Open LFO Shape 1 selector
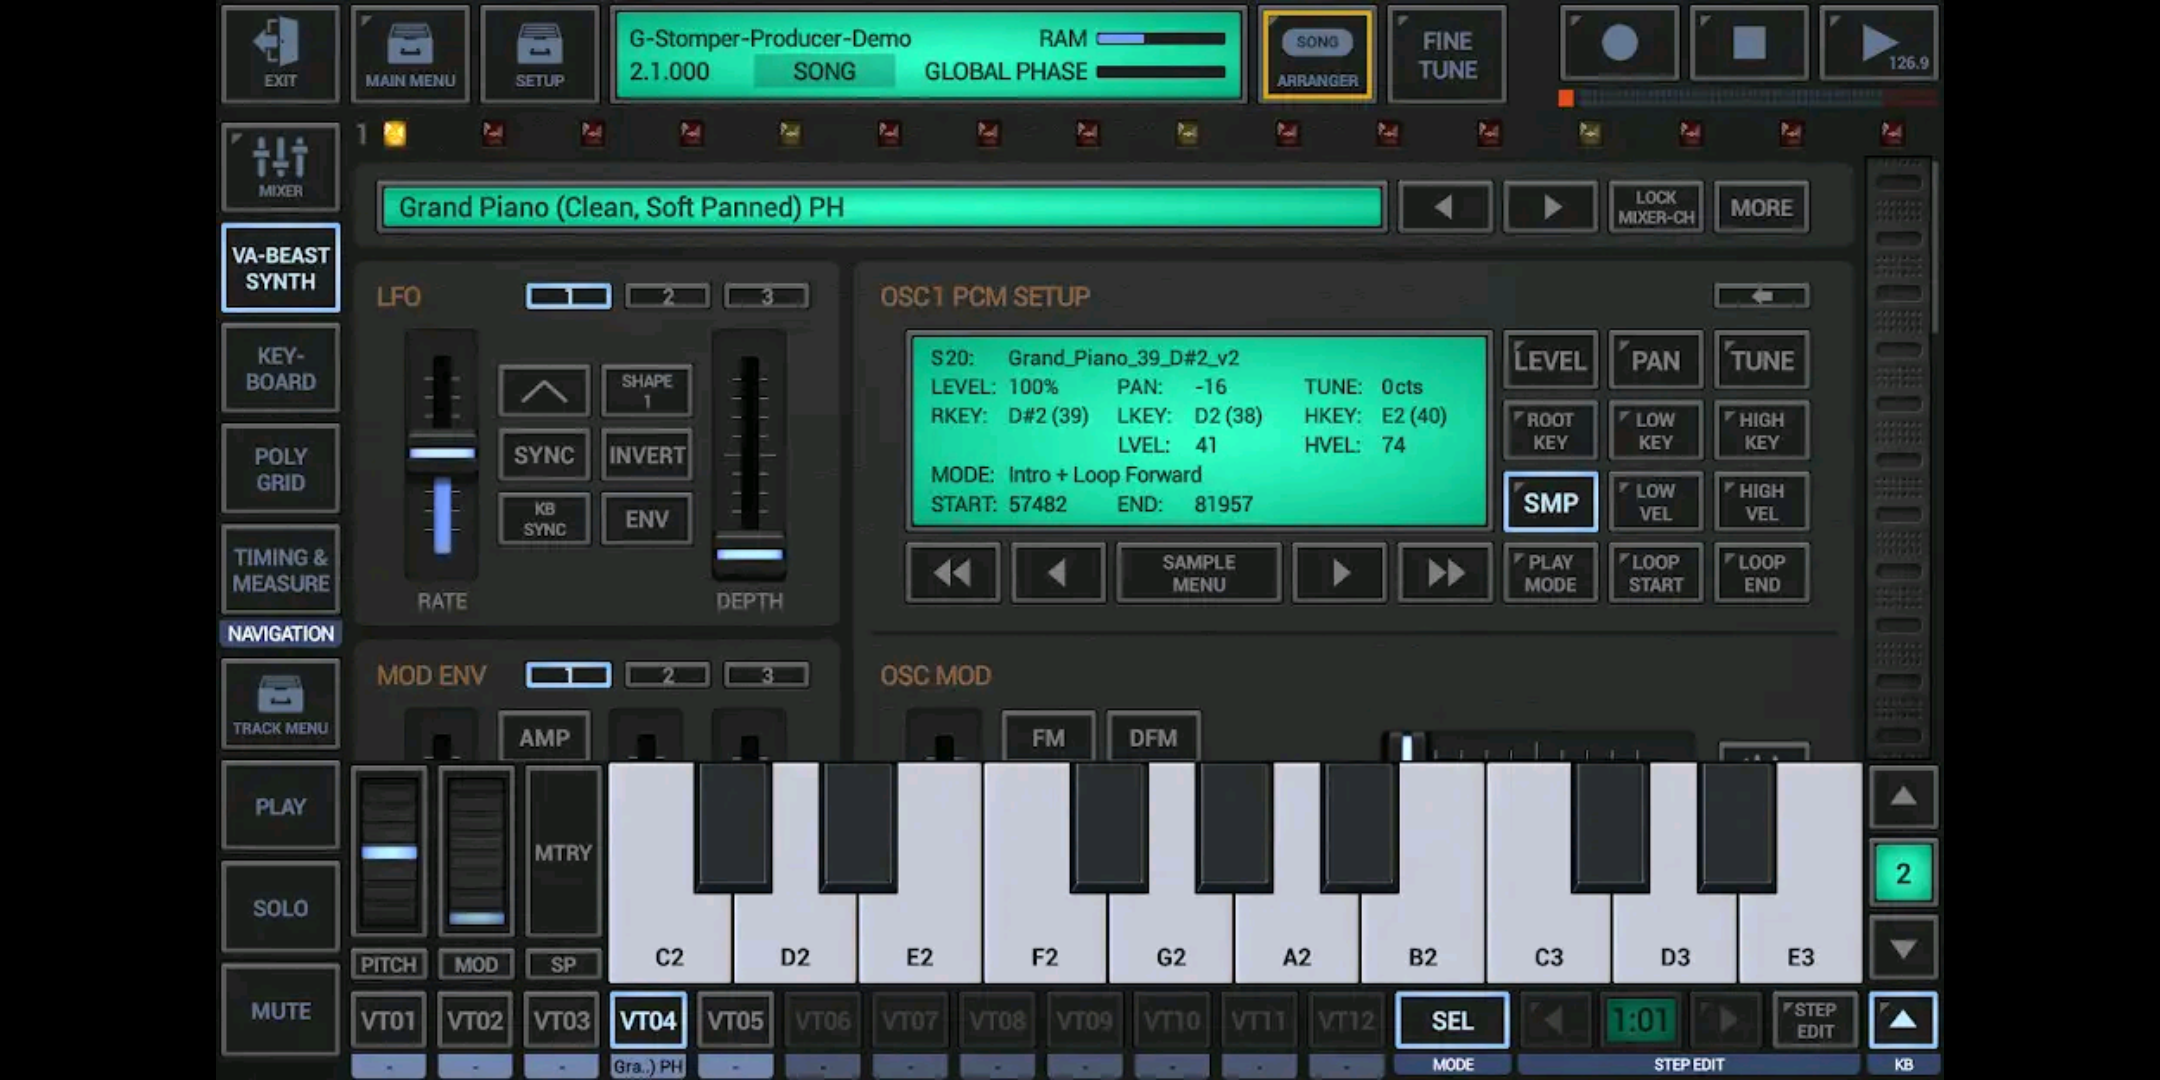The height and width of the screenshot is (1080, 2160). (x=647, y=391)
